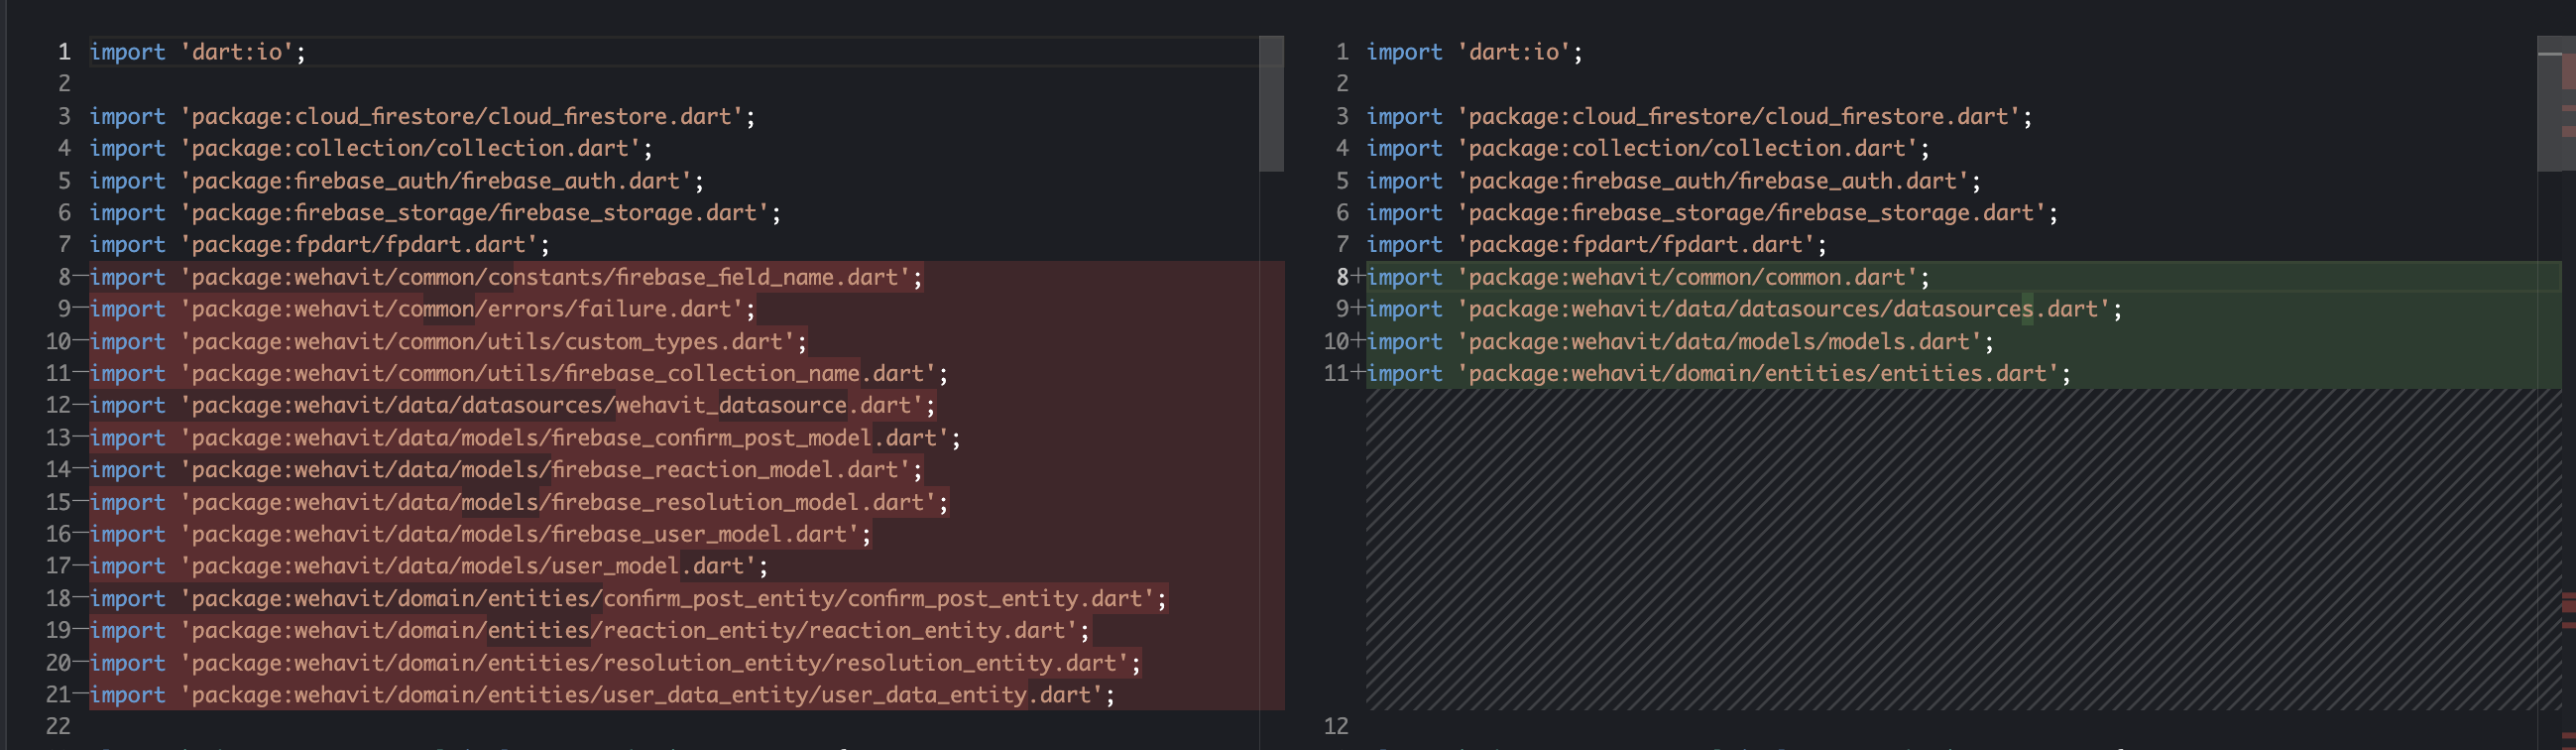
Task: Click right pane line number 8 gutter
Action: click(x=1343, y=277)
